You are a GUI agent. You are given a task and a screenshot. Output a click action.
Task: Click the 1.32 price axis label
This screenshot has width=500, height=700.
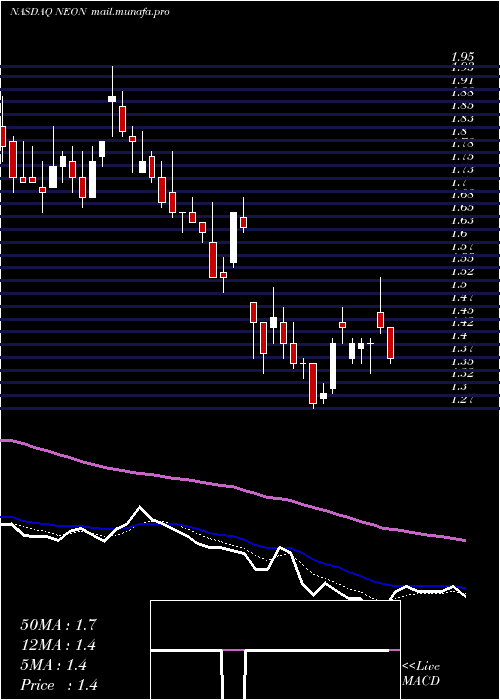click(x=462, y=374)
